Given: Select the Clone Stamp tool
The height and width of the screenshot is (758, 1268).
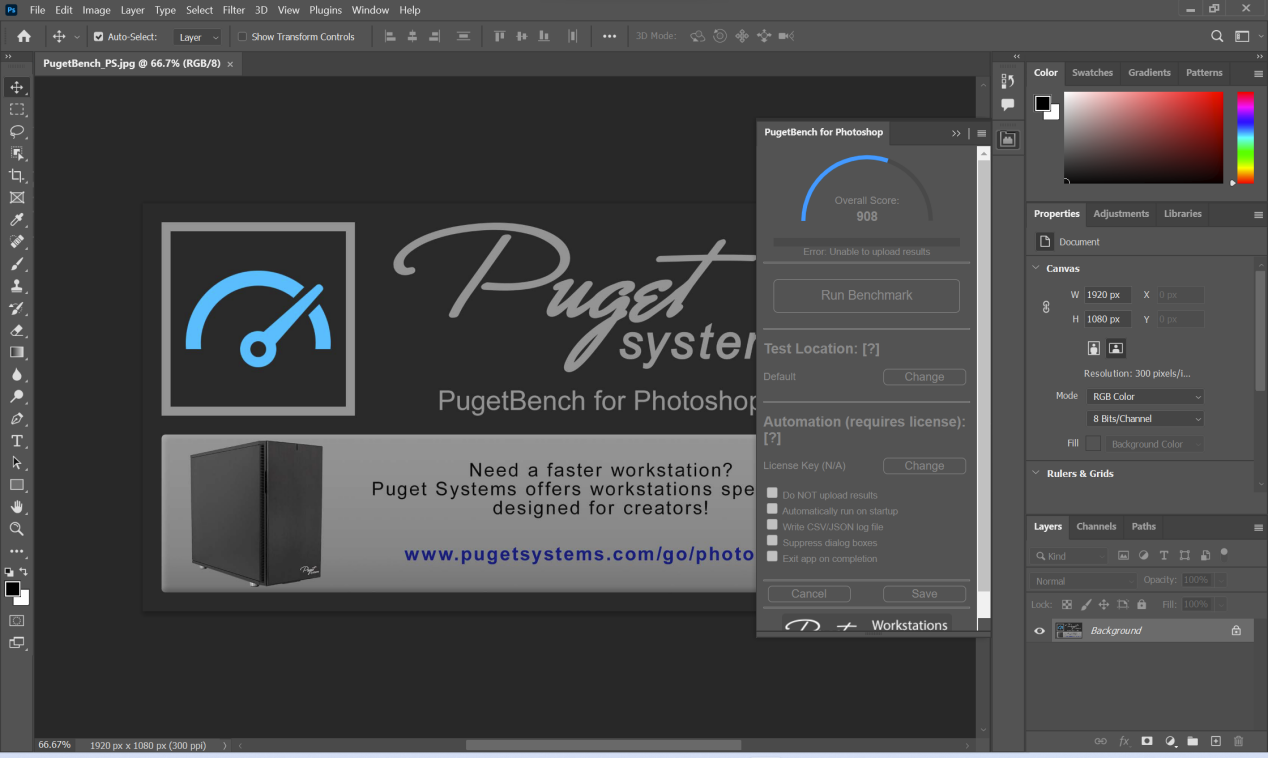Looking at the screenshot, I should tap(17, 286).
